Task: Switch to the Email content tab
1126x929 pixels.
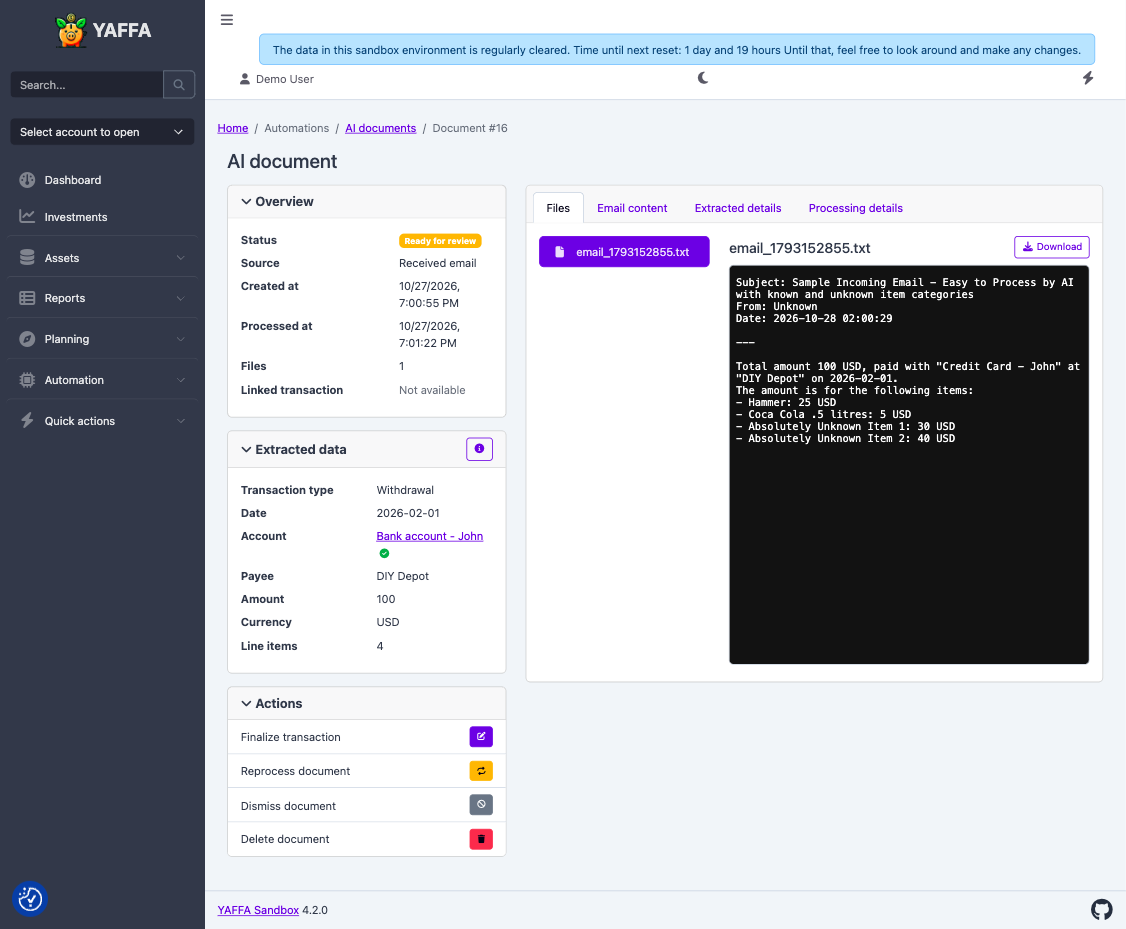Action: tap(632, 208)
